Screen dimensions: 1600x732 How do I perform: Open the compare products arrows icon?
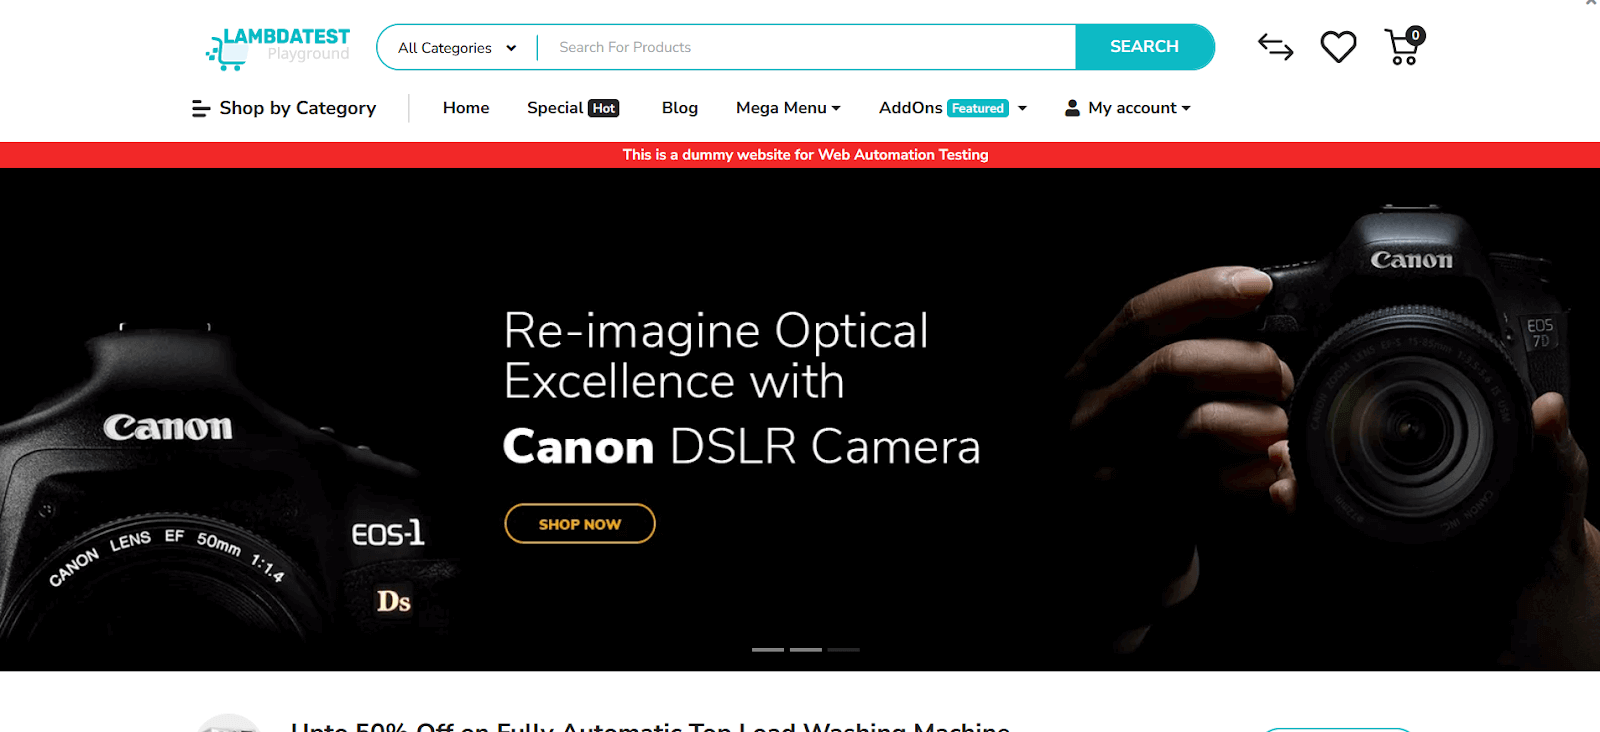click(x=1275, y=47)
